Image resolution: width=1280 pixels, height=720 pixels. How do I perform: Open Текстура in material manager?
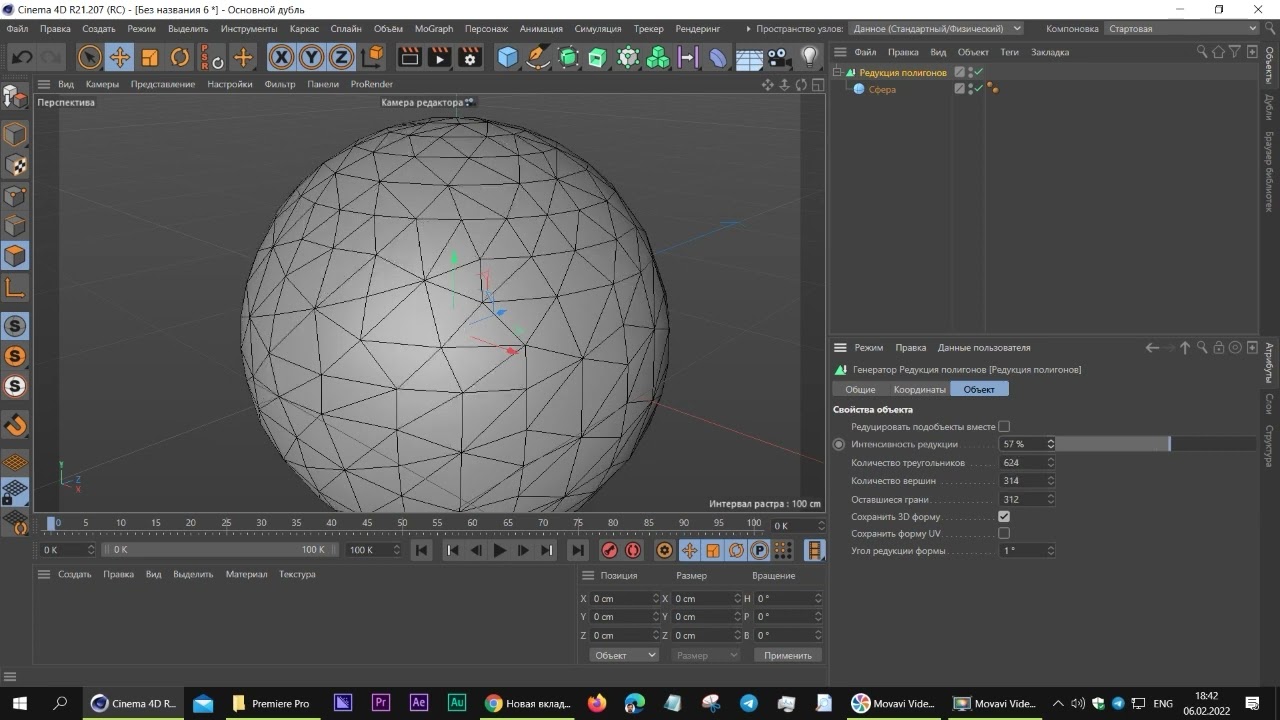click(297, 575)
